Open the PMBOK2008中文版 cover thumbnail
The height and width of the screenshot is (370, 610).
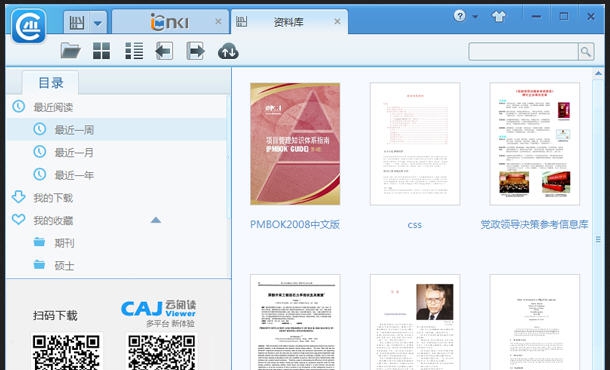[x=295, y=144]
